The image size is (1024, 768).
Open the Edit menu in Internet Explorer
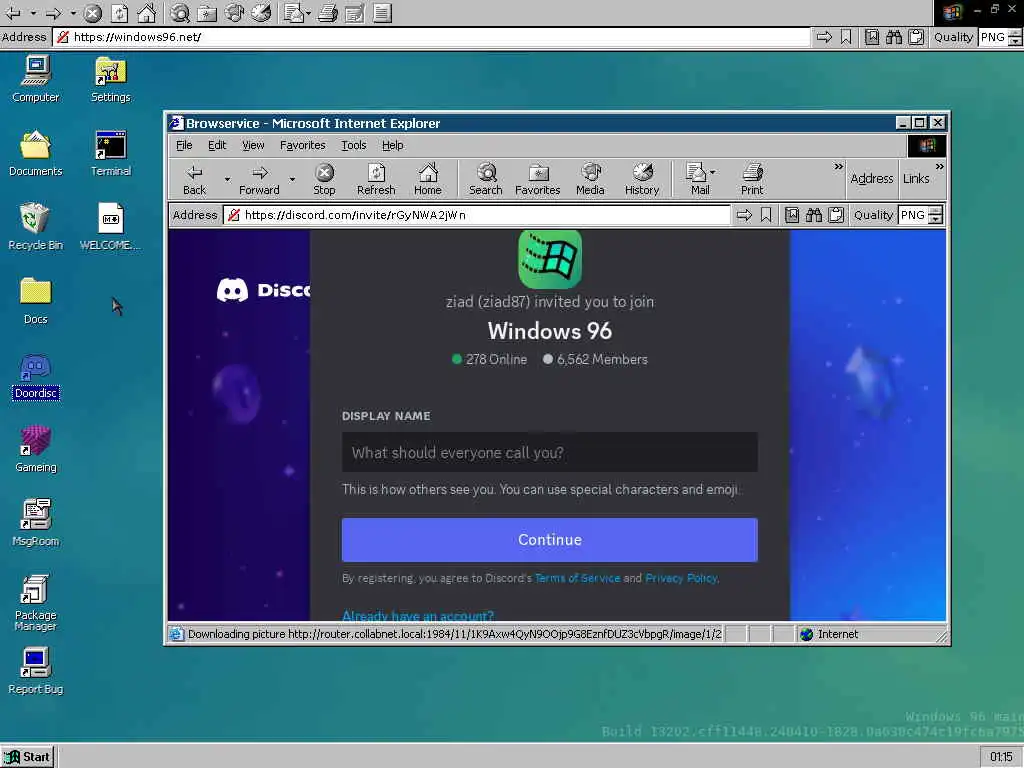pyautogui.click(x=217, y=145)
